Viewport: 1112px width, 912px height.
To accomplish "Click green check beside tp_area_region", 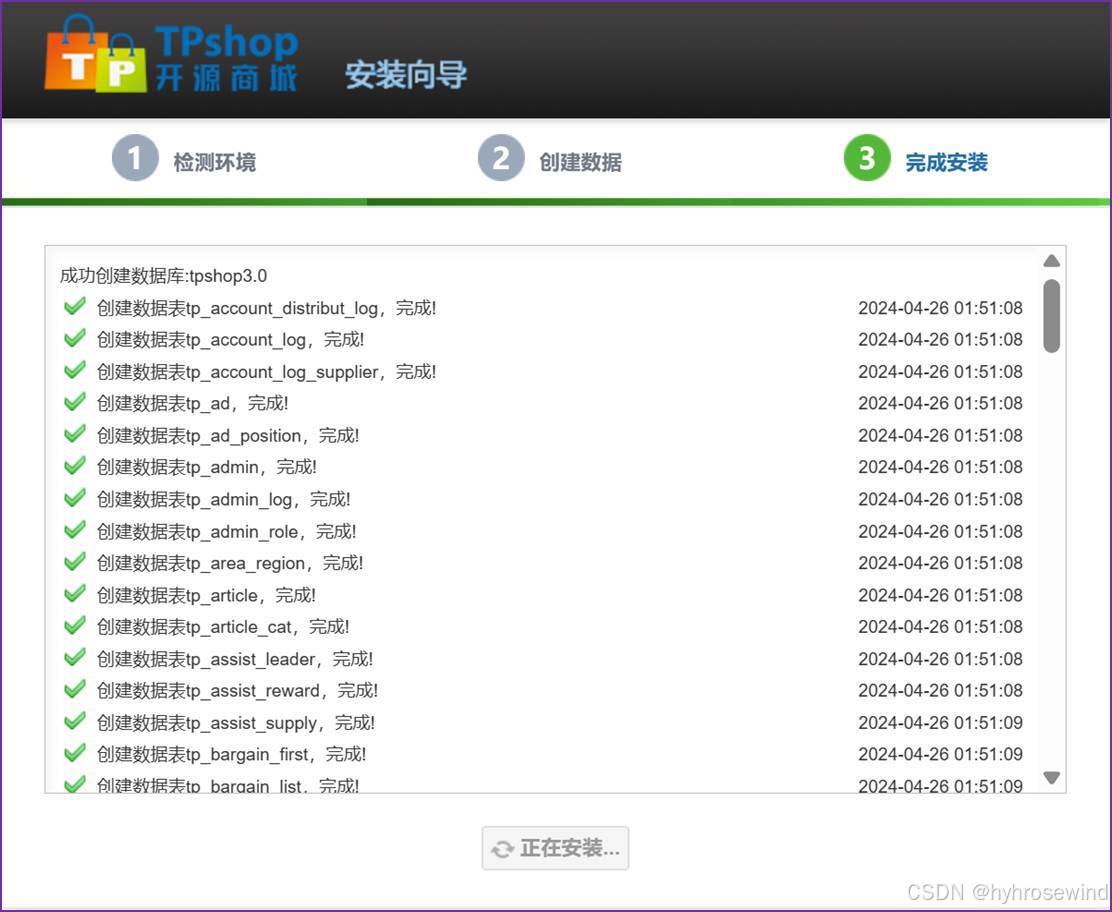I will point(74,562).
